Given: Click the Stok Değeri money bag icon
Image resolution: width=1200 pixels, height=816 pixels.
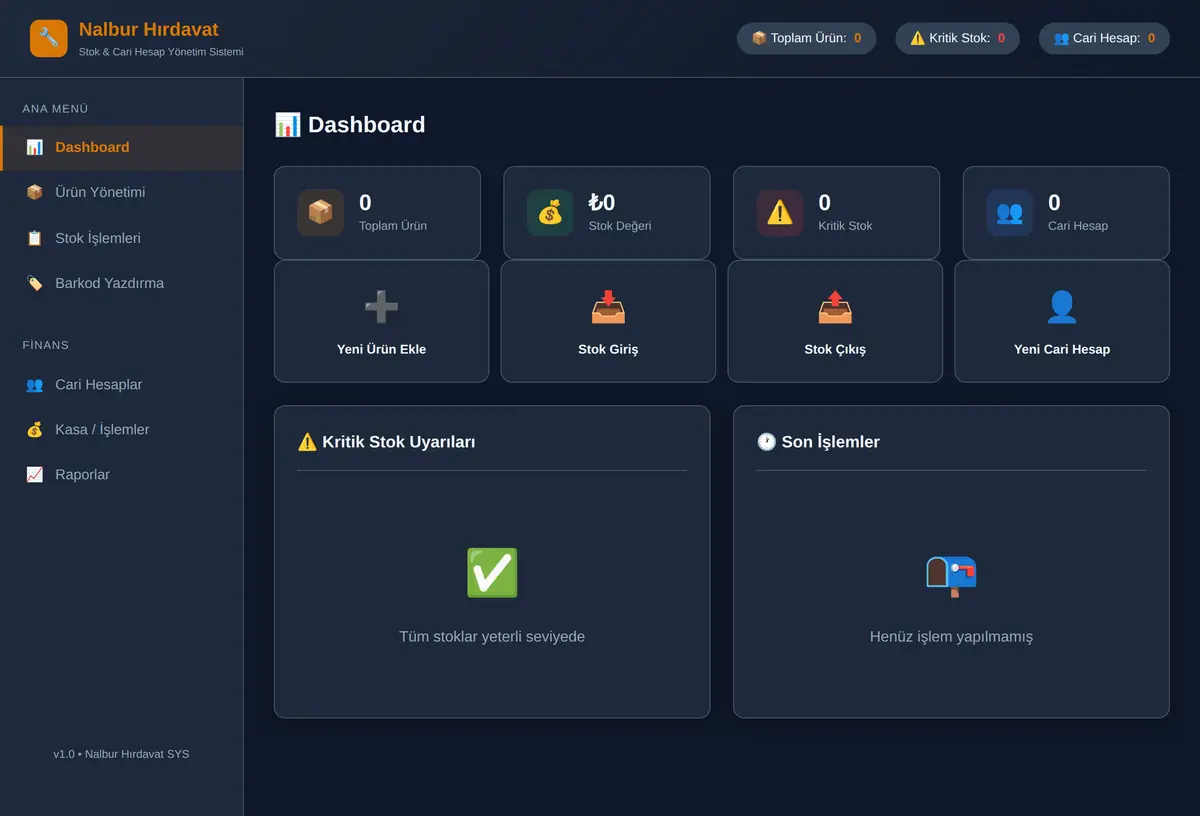Looking at the screenshot, I should (x=550, y=213).
